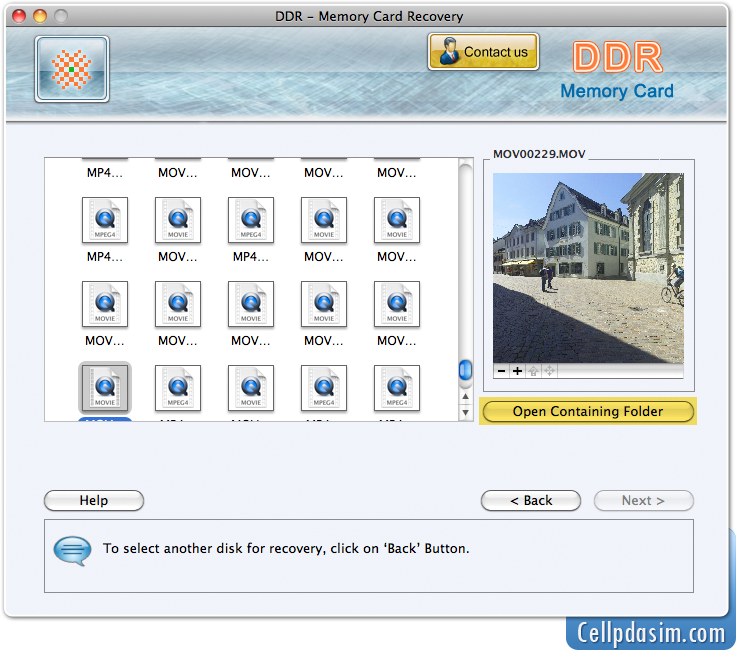This screenshot has width=736, height=650.
Task: Go back with the < Back button
Action: [x=531, y=500]
